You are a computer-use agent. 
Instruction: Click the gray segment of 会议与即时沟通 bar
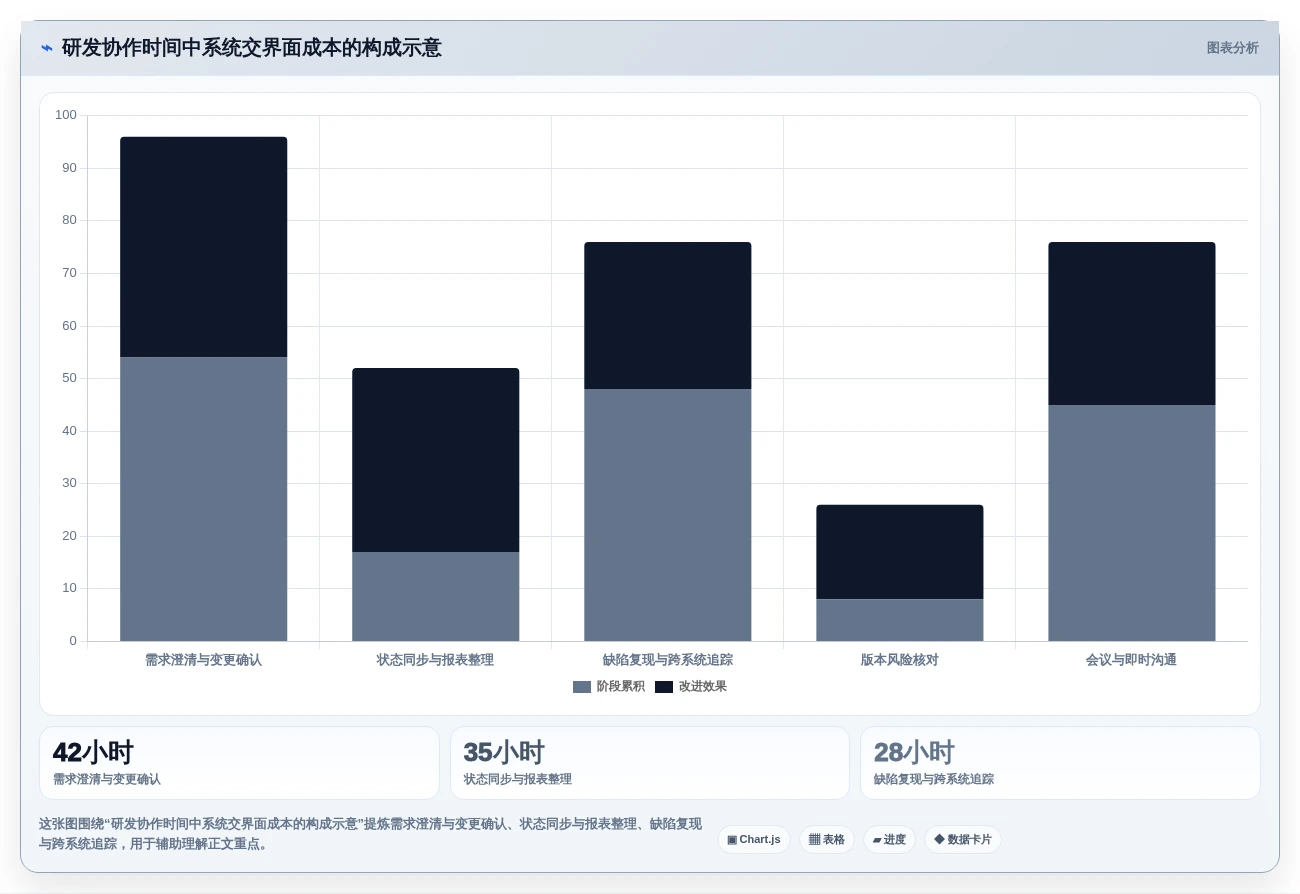[x=1132, y=523]
